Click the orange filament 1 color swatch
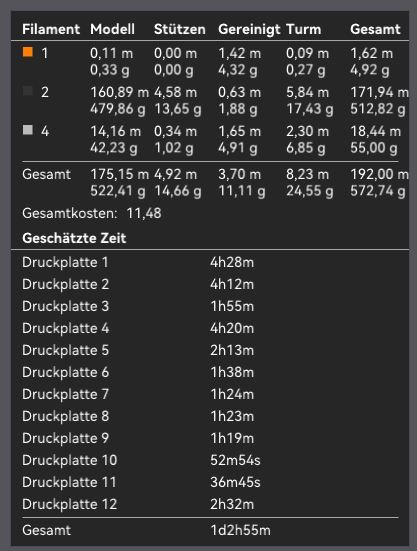 pos(28,52)
